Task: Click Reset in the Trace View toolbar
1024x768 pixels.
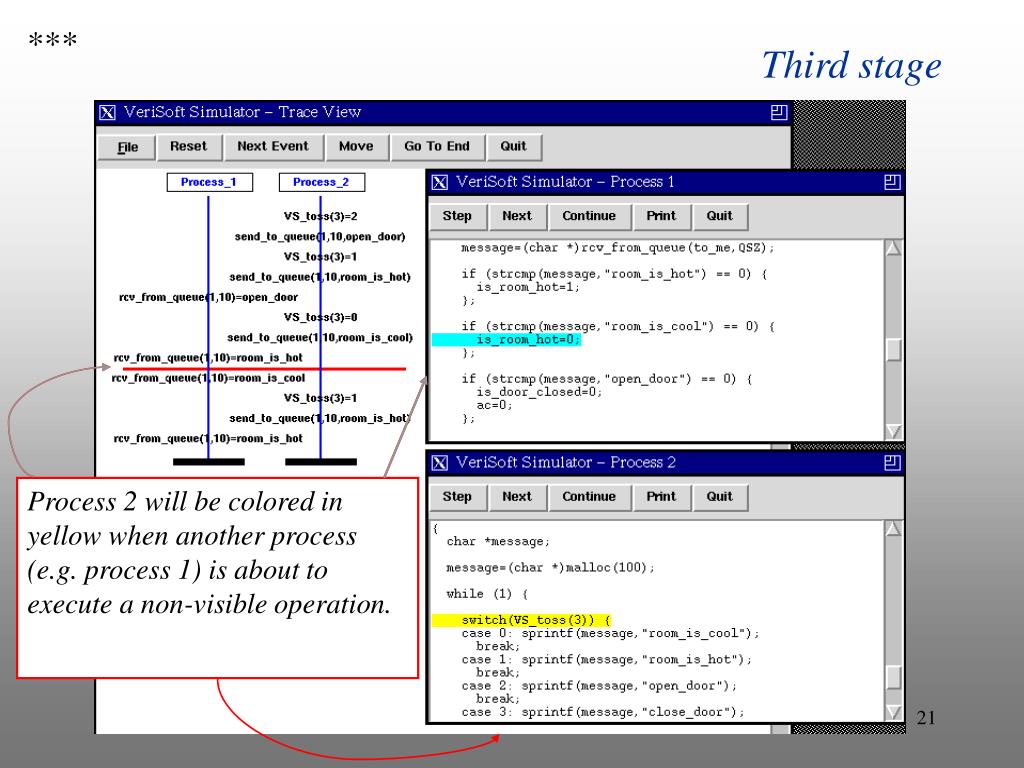Action: pos(189,147)
